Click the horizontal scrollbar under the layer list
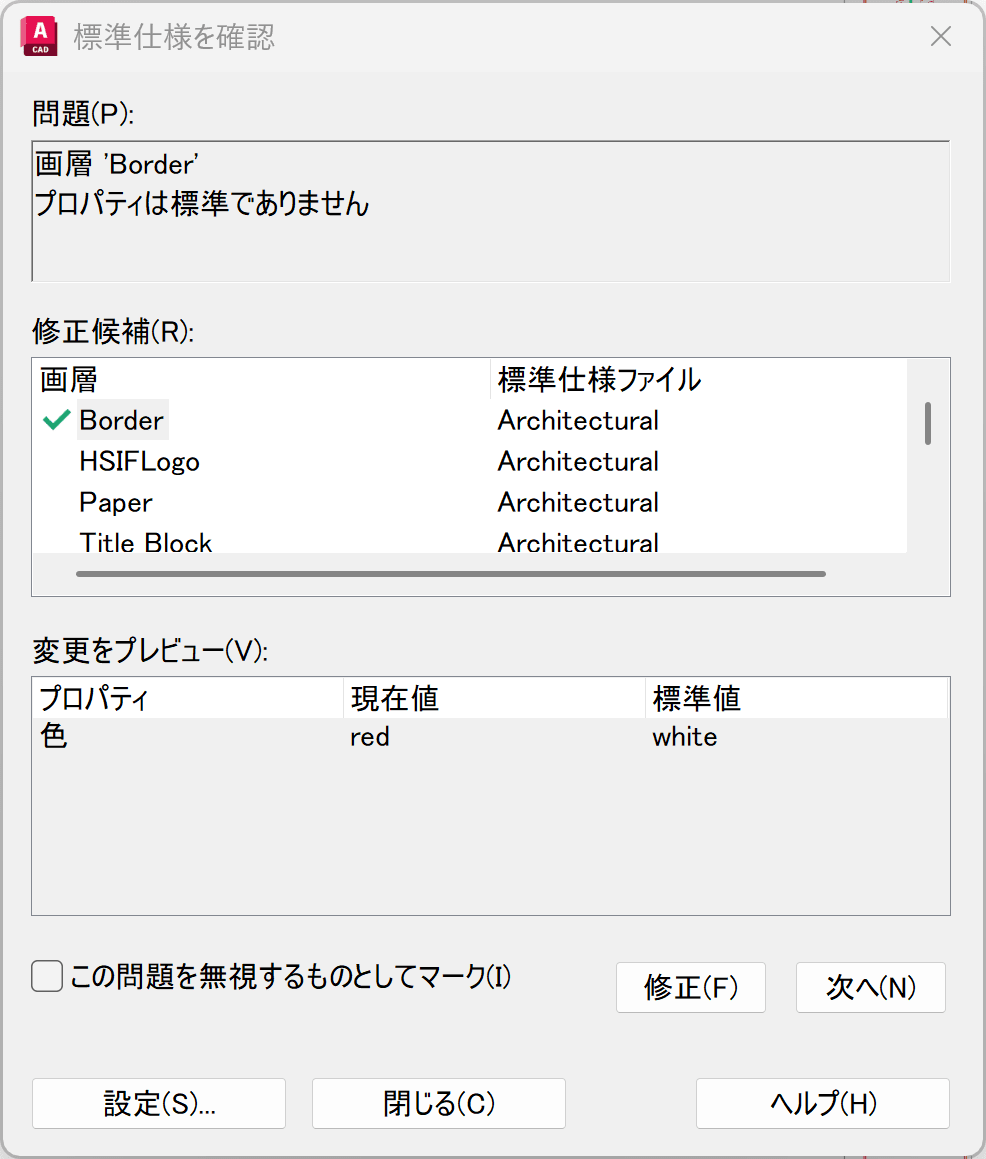 [x=450, y=574]
